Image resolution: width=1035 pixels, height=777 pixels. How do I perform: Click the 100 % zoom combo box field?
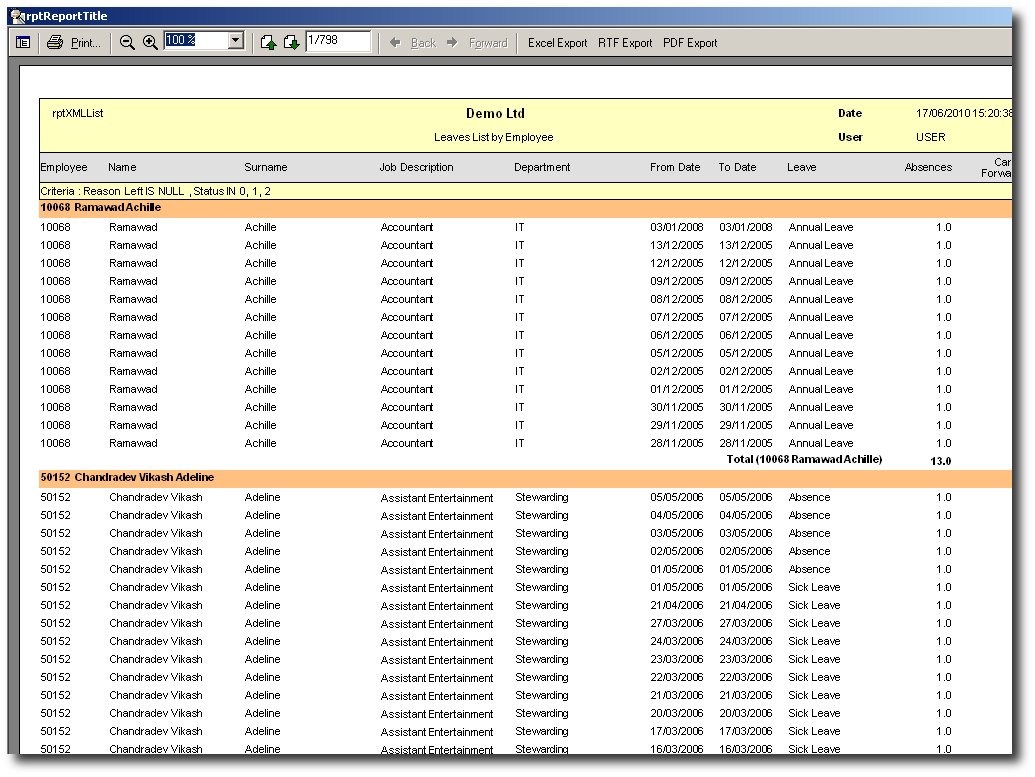pyautogui.click(x=195, y=41)
